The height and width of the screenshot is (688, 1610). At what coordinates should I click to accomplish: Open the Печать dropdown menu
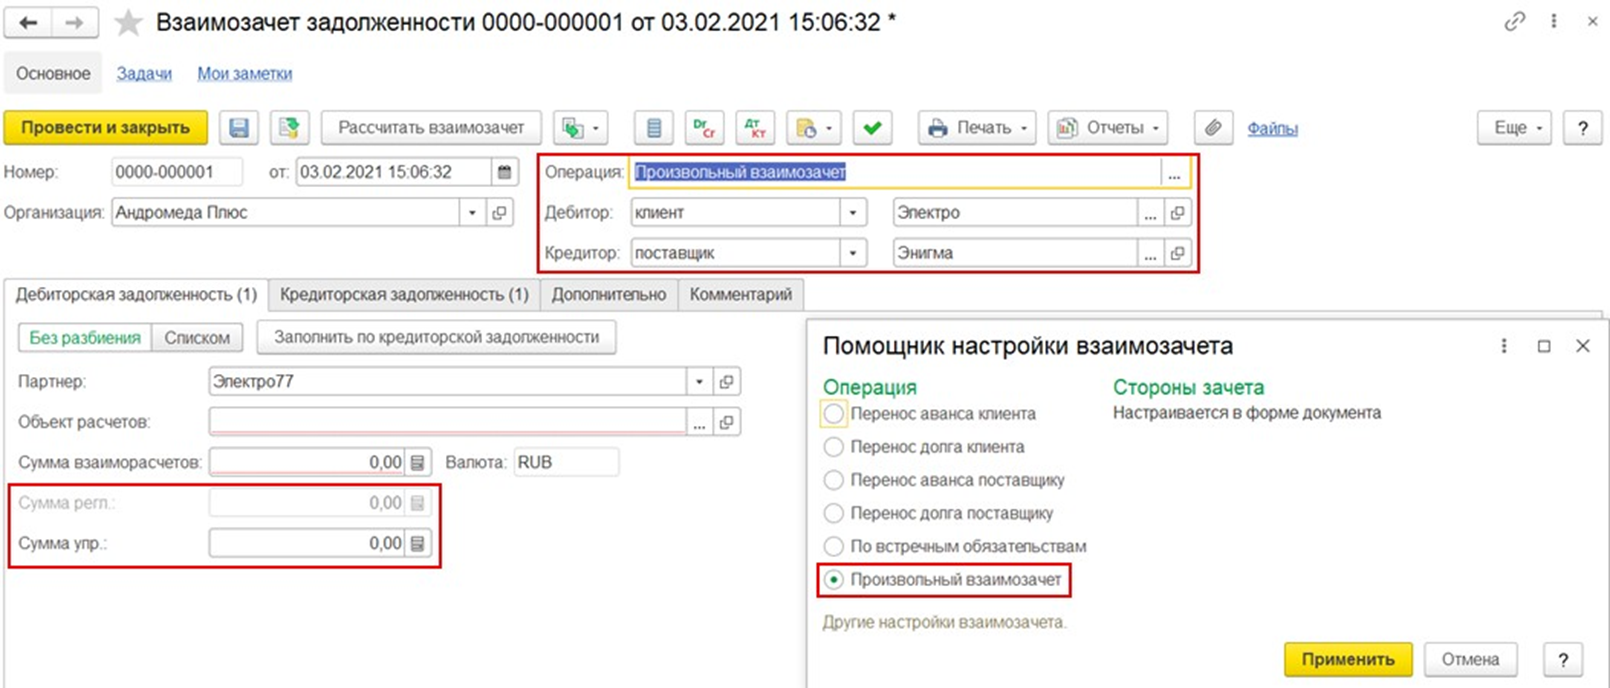tap(976, 128)
